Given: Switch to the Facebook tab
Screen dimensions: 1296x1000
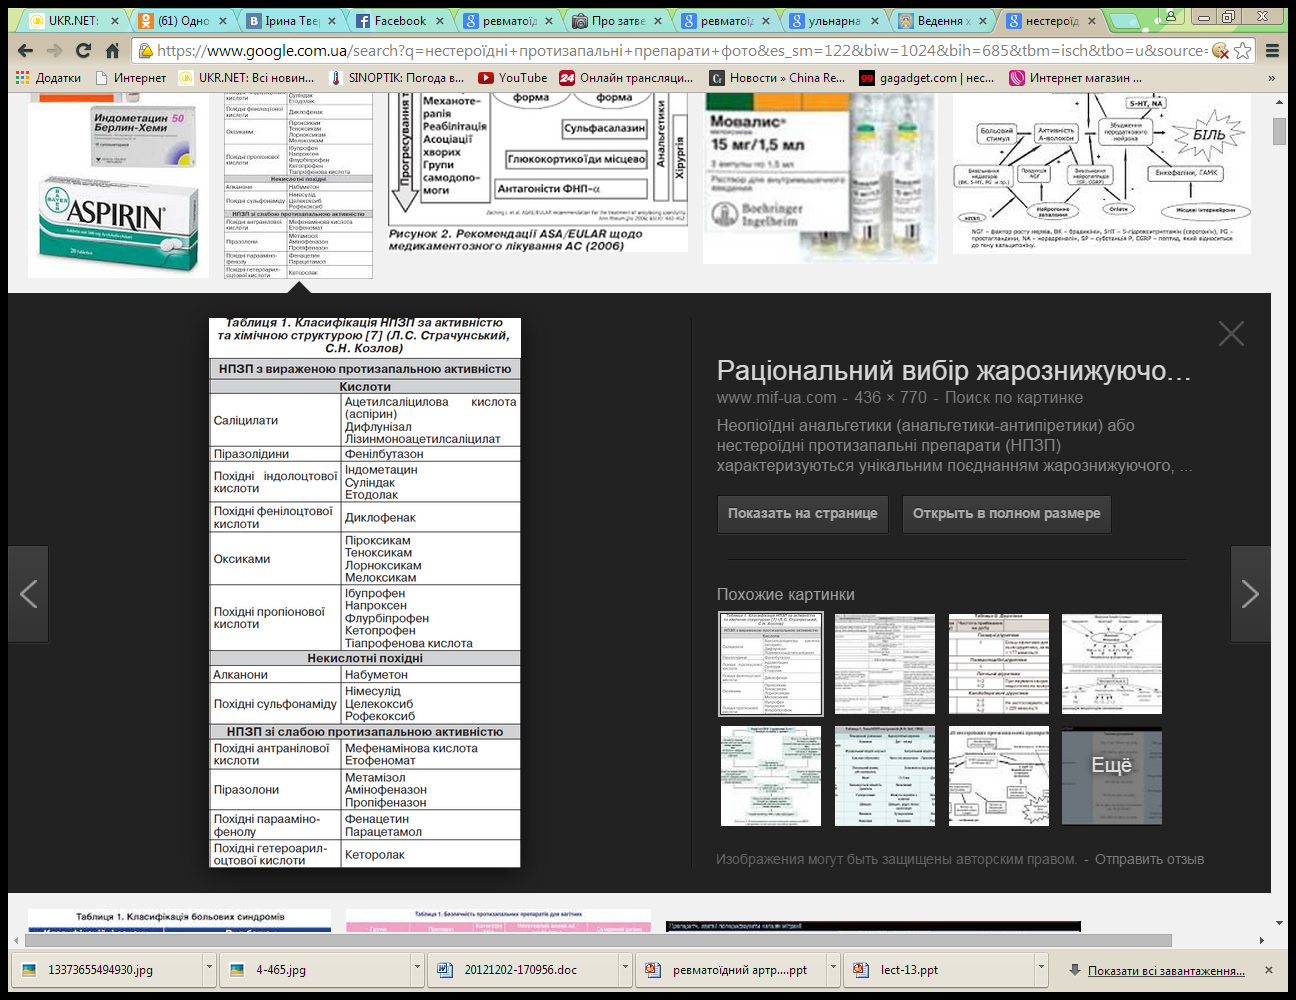Looking at the screenshot, I should pos(399,21).
